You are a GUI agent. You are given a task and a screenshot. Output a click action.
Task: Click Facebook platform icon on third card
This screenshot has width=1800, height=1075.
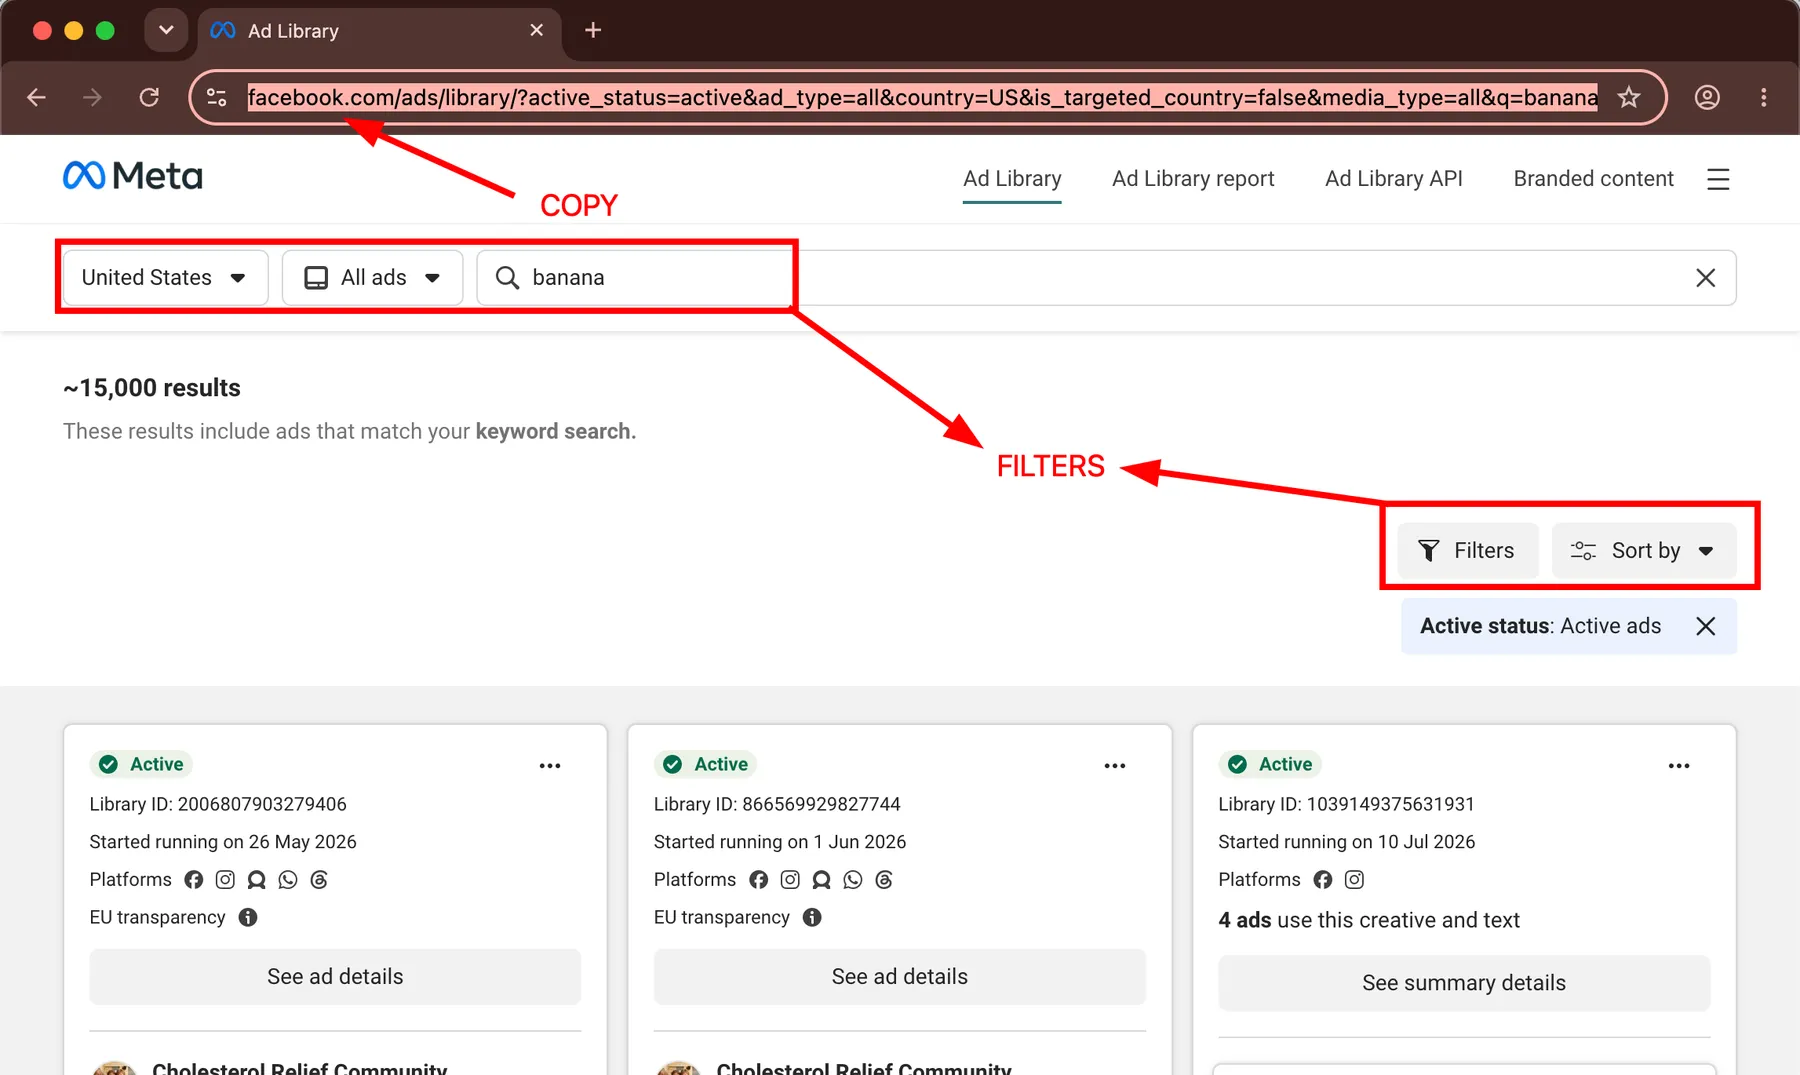(1323, 880)
